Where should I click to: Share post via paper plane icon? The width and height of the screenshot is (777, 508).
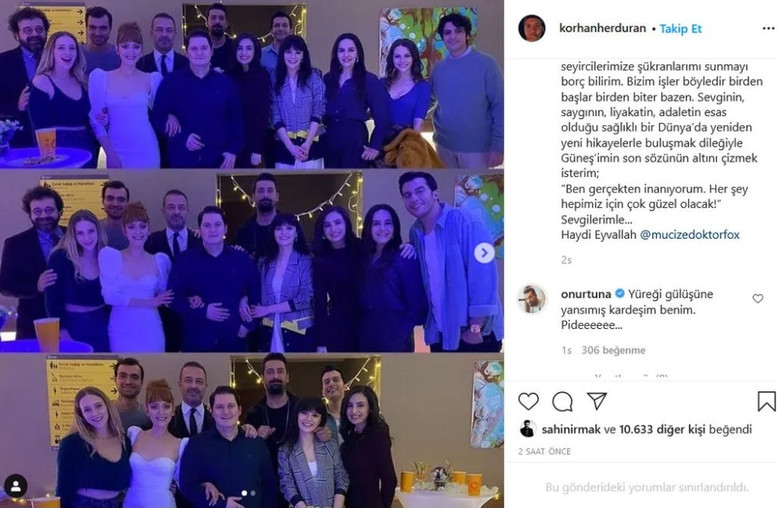(597, 401)
